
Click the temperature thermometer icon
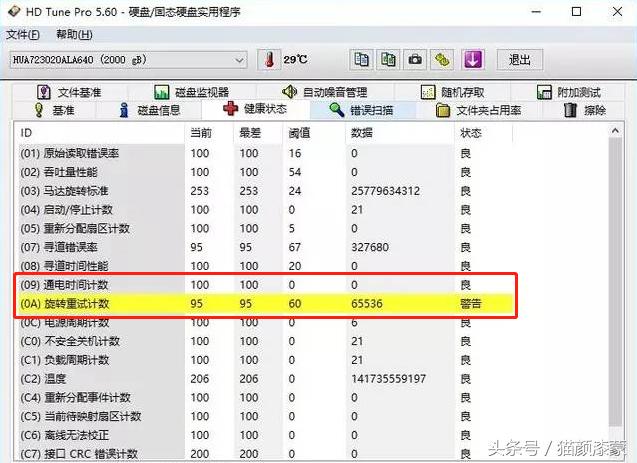(x=269, y=60)
